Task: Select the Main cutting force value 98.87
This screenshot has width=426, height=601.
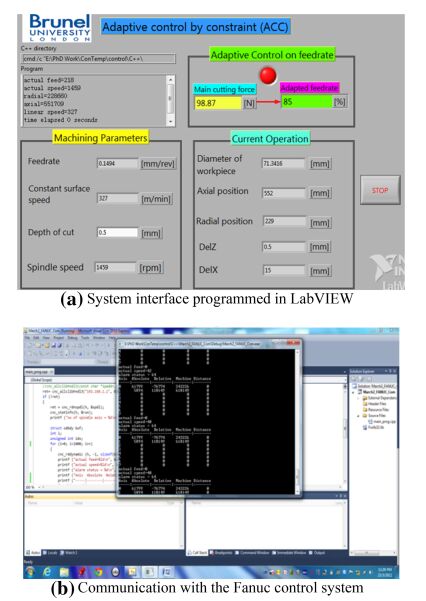Action: tap(218, 103)
